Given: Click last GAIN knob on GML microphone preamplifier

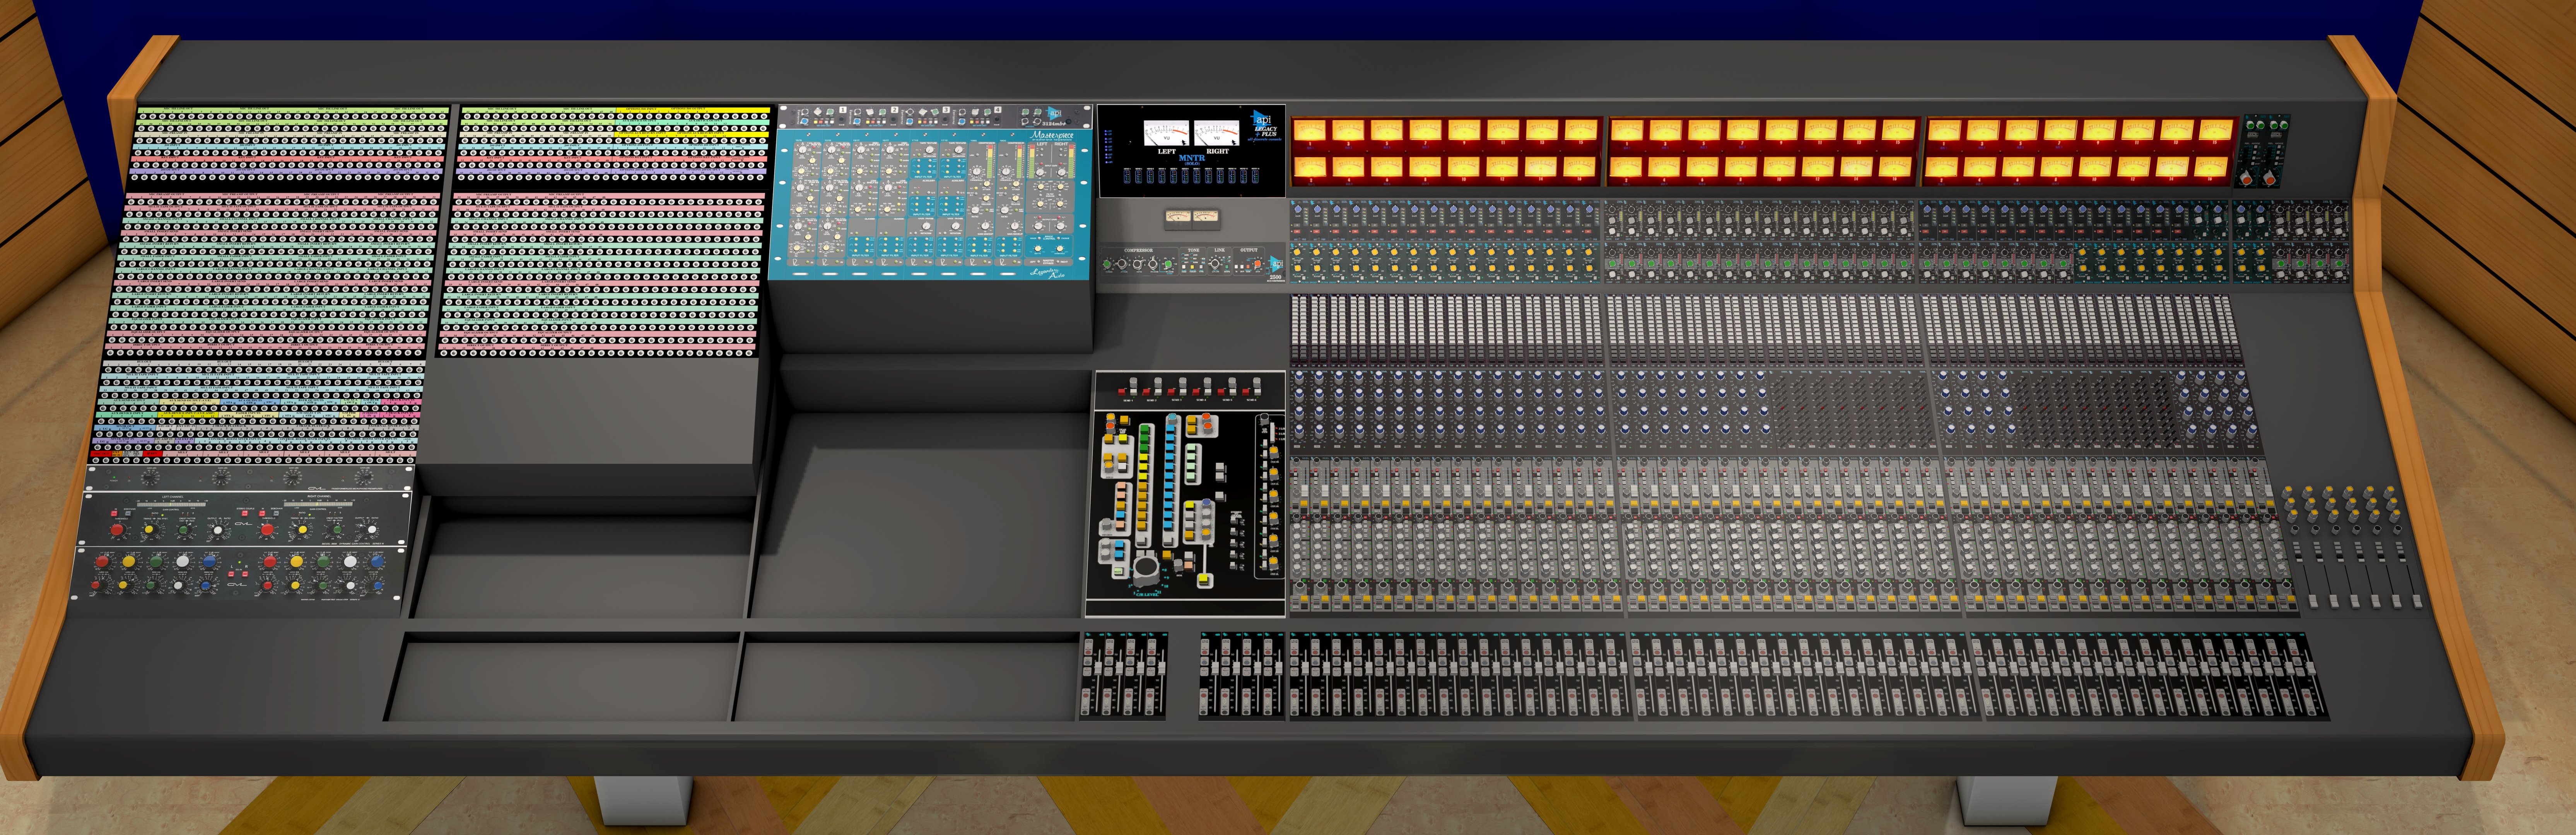Looking at the screenshot, I should [367, 477].
